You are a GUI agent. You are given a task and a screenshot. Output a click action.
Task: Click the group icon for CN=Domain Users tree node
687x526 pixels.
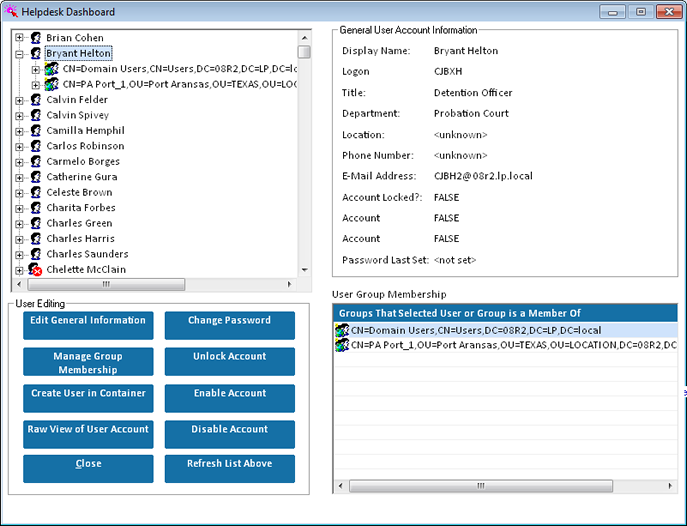pos(52,69)
